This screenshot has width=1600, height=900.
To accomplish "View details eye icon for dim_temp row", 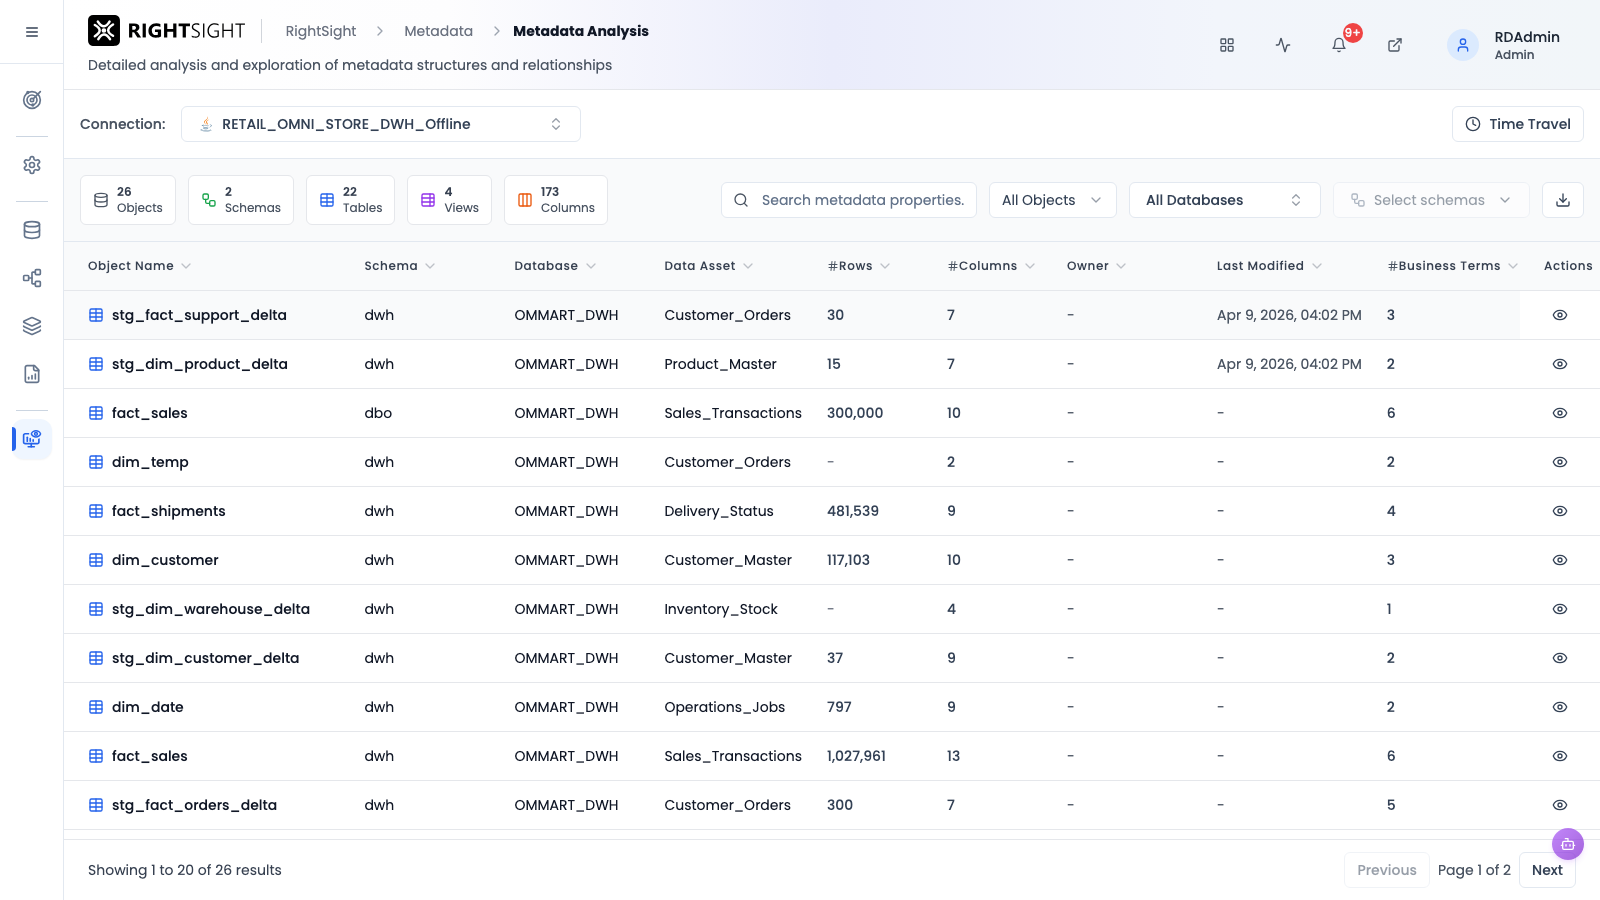I will 1560,462.
